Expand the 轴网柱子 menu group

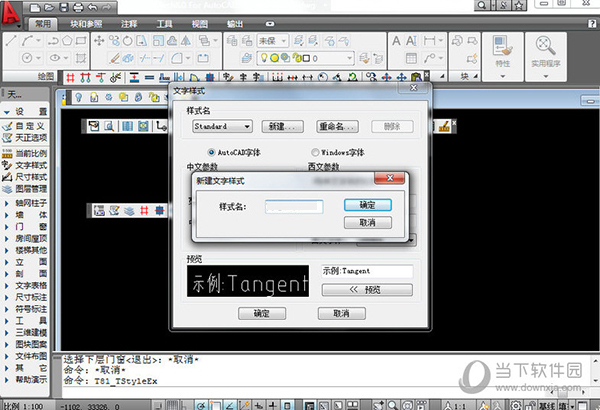click(25, 203)
